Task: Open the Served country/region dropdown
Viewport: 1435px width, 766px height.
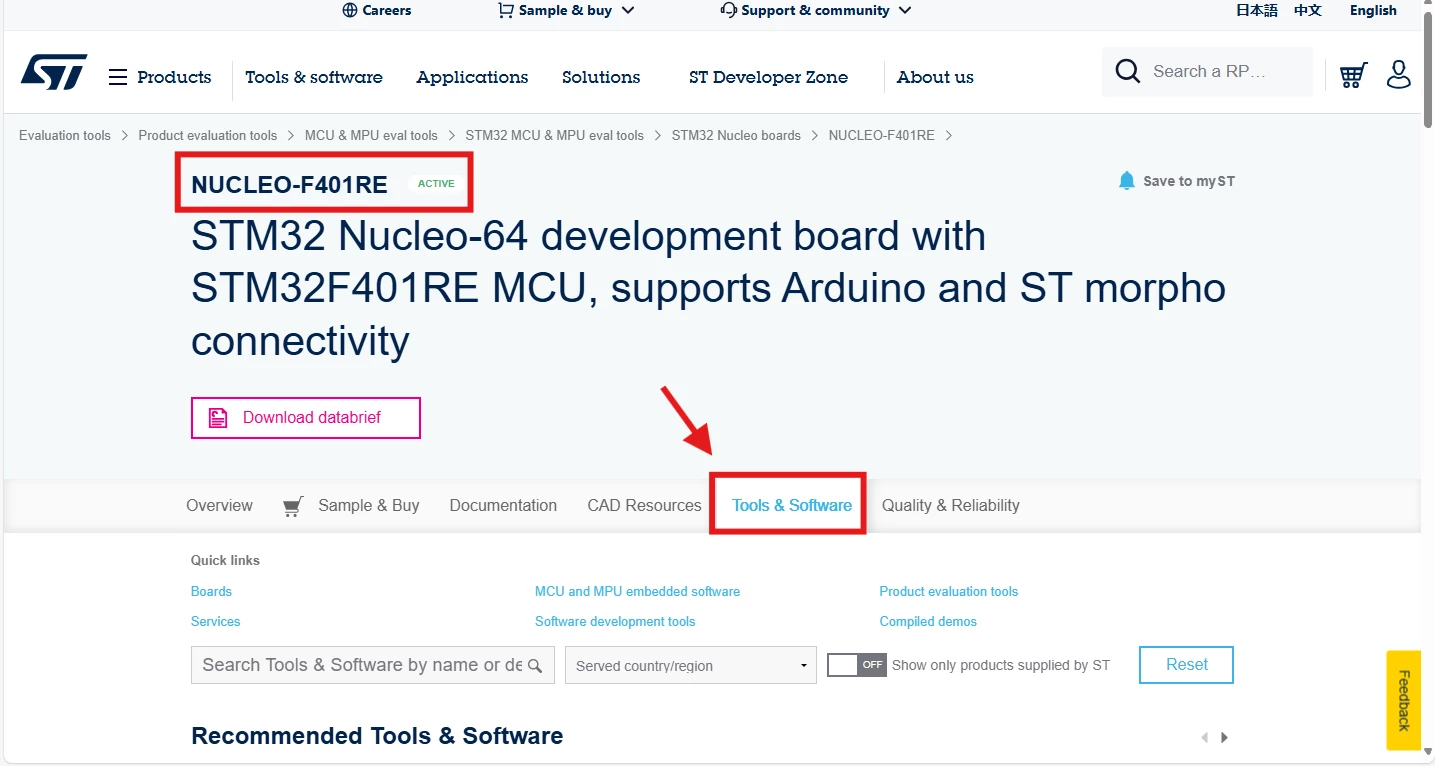Action: [691, 666]
